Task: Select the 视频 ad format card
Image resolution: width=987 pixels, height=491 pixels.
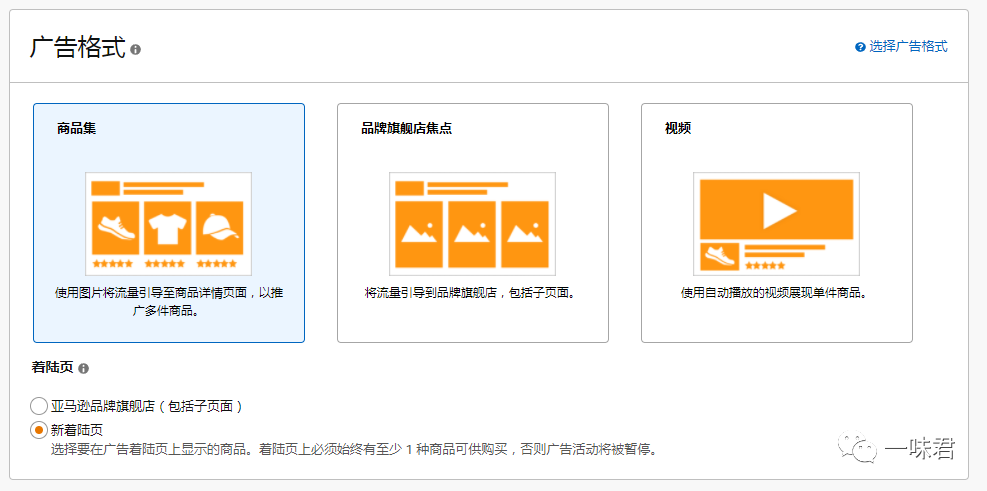Action: pyautogui.click(x=777, y=223)
